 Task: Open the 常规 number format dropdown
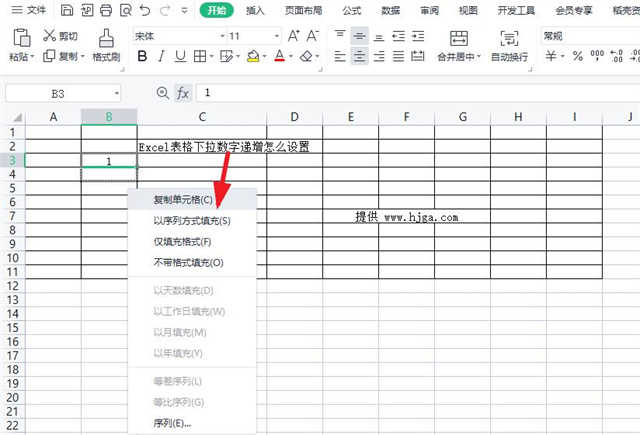[x=590, y=36]
